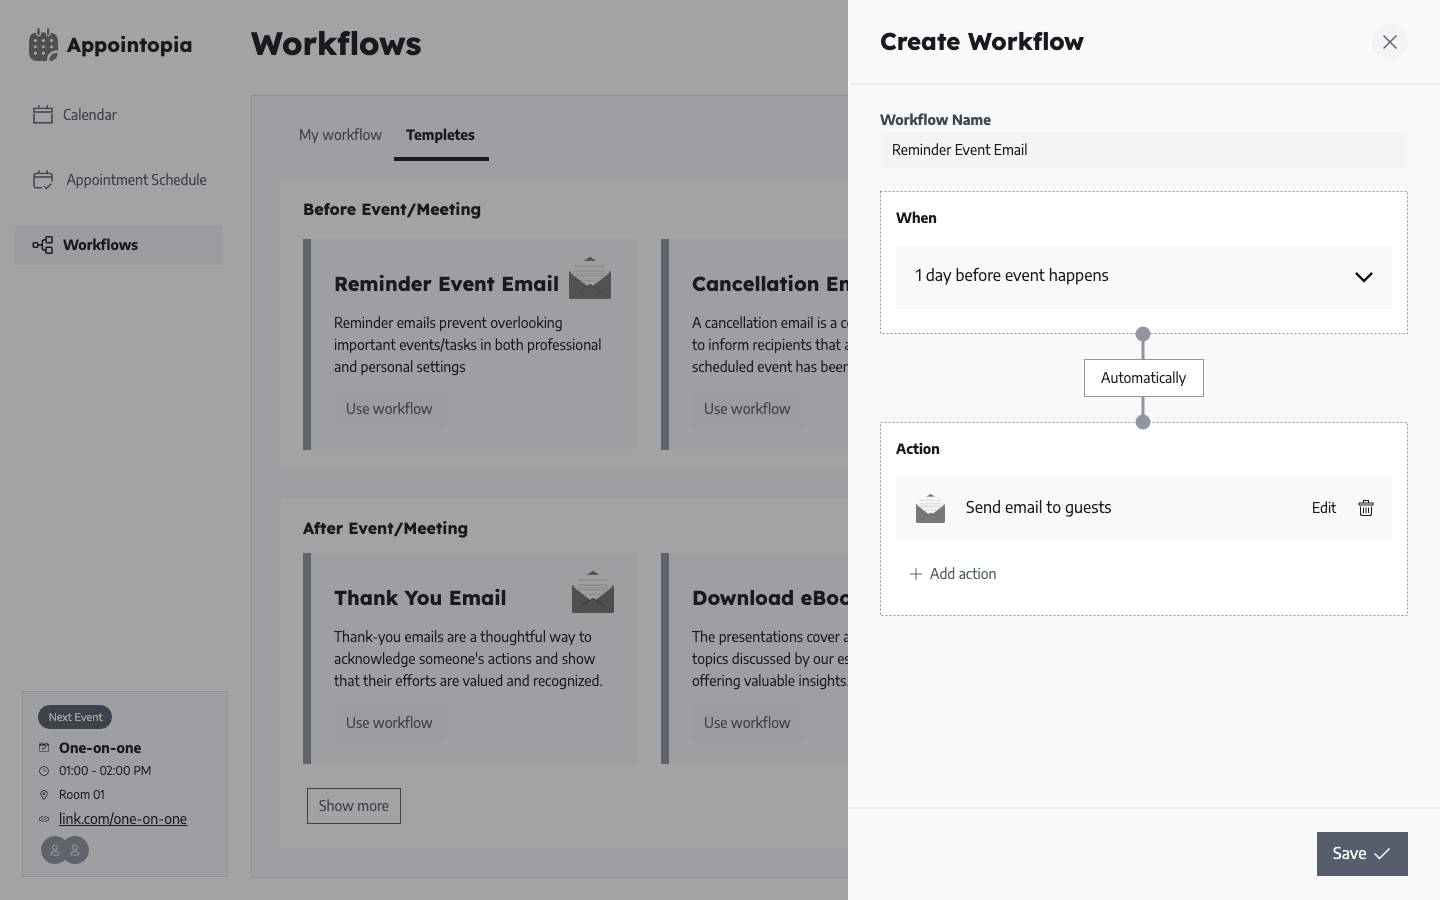Click the guest avatars in Next Event card
This screenshot has width=1440, height=900.
coord(65,850)
